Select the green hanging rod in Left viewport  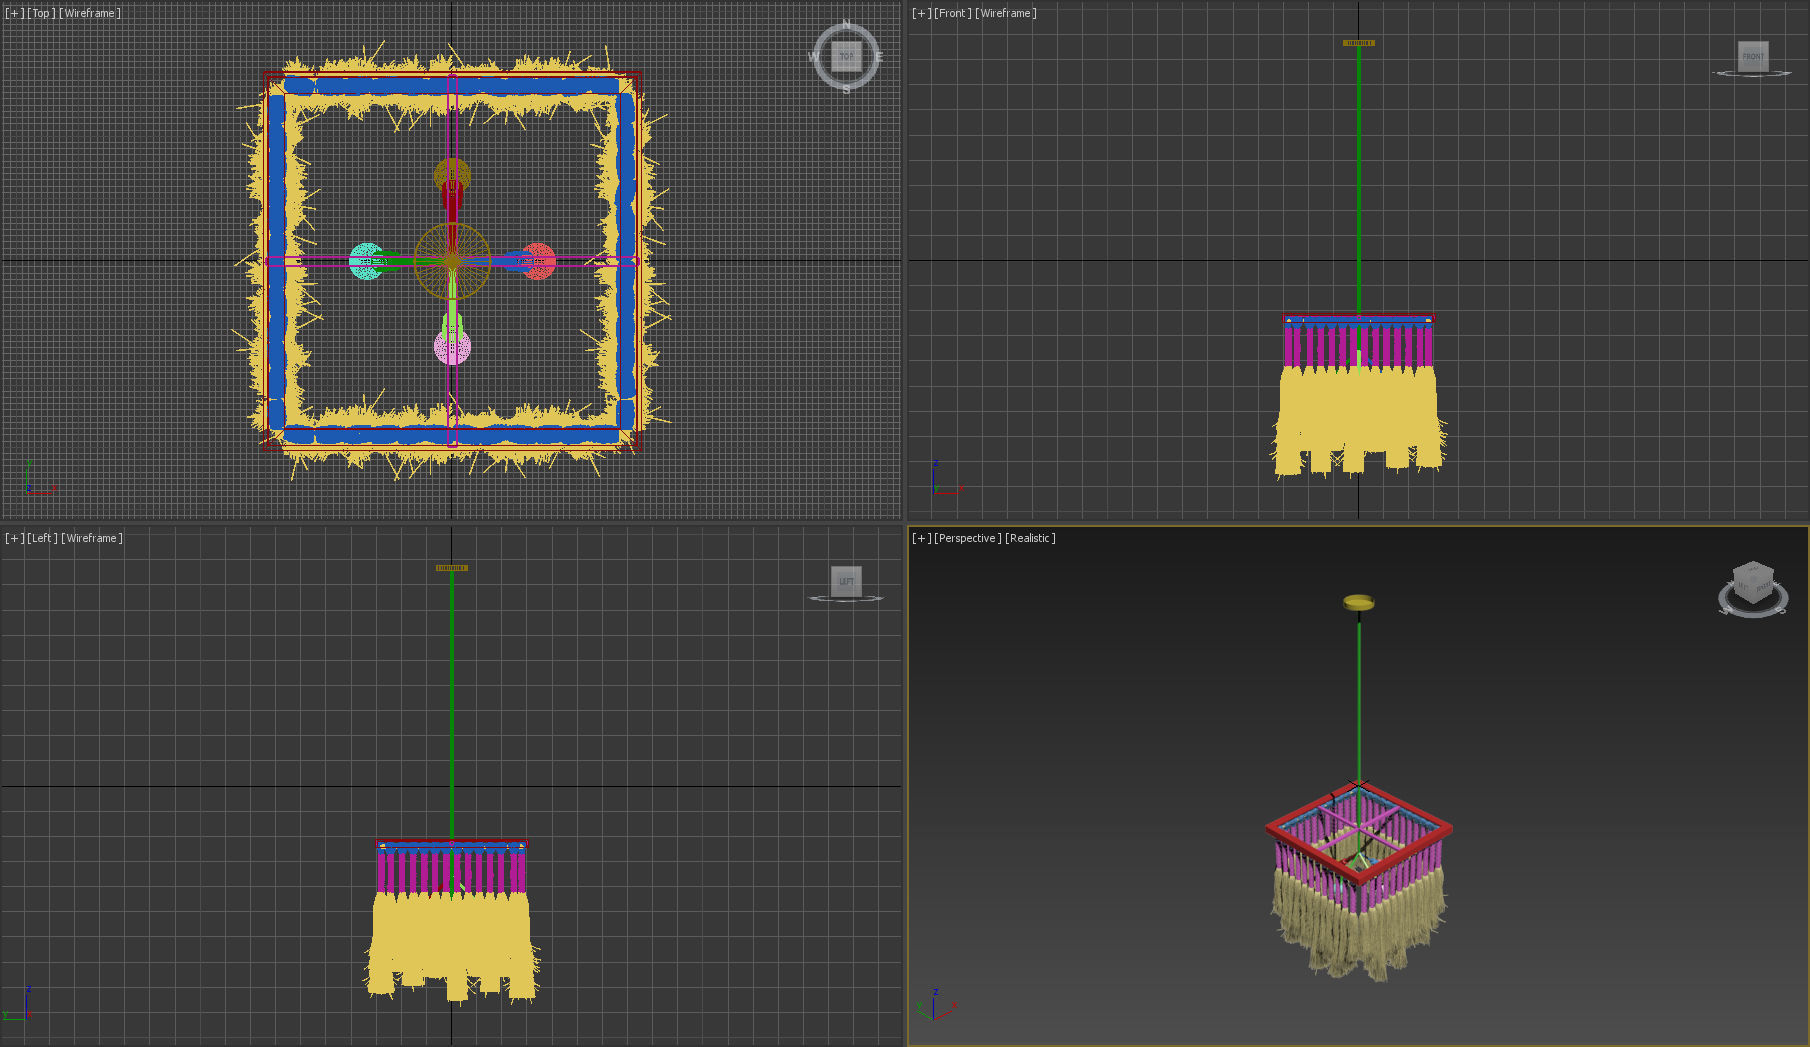tap(452, 705)
